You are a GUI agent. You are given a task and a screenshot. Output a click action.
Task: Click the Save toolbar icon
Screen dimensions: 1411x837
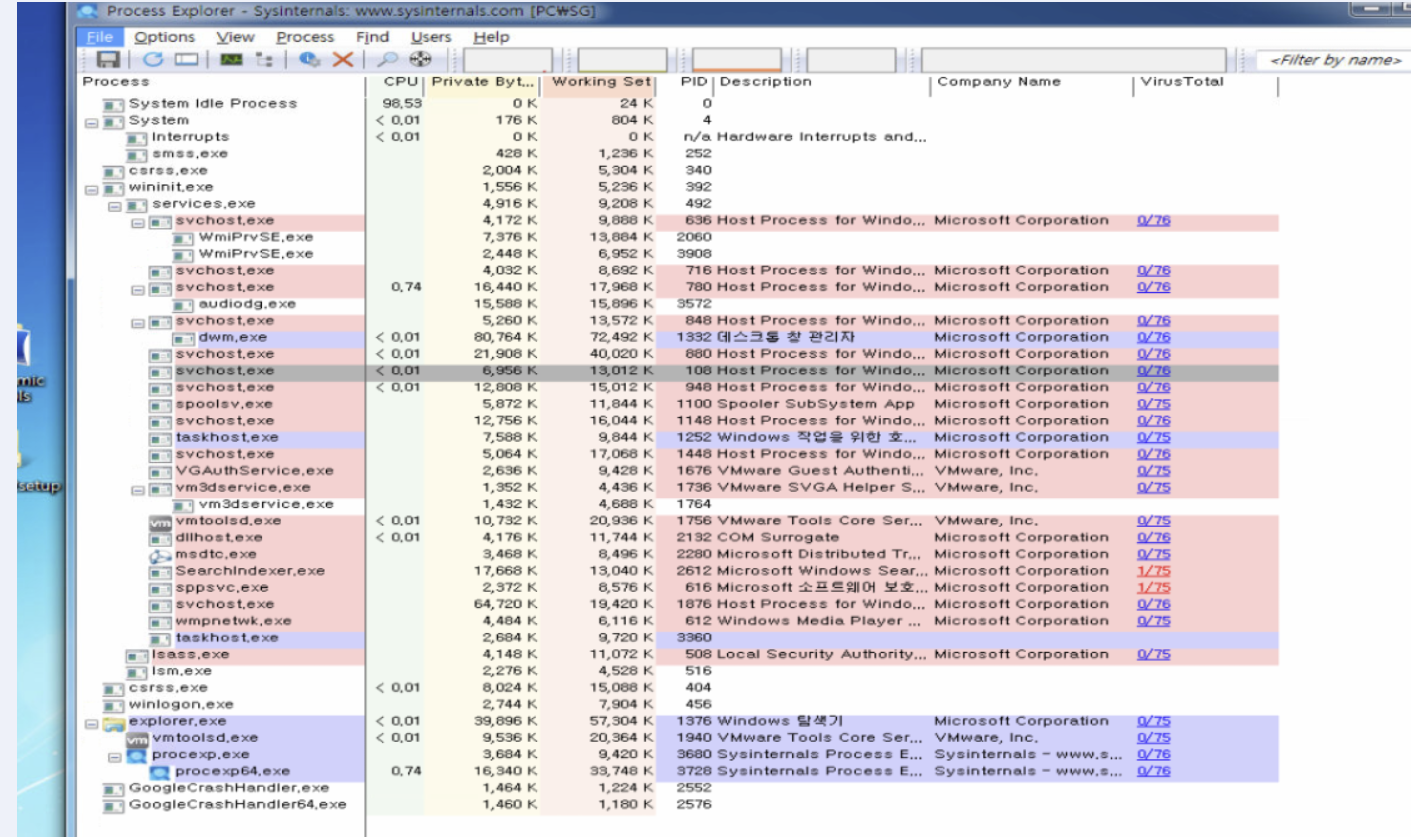106,60
